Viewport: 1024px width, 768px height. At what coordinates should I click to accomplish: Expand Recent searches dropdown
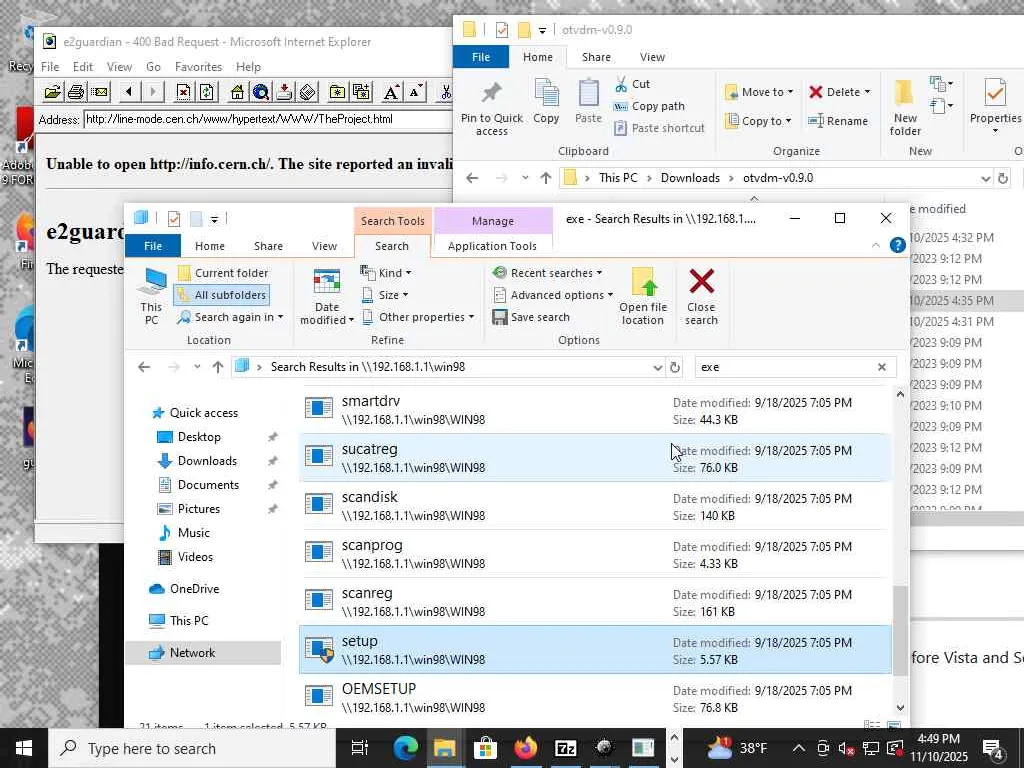pos(547,273)
